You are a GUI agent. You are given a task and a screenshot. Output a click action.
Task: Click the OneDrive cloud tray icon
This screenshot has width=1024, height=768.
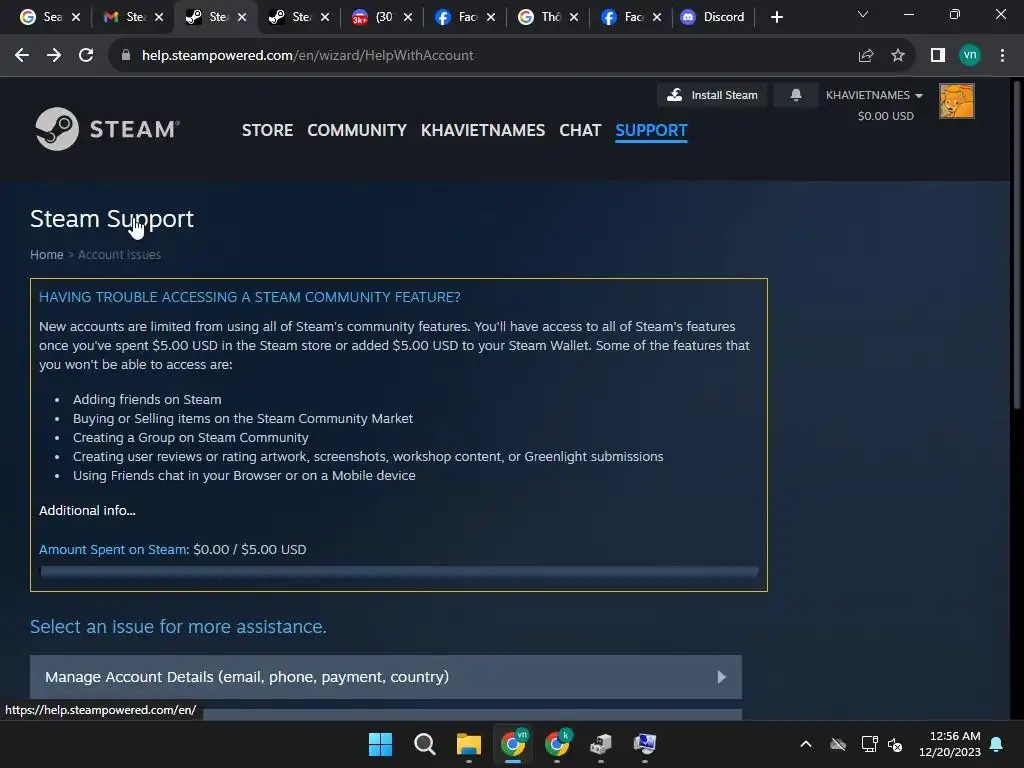(x=838, y=744)
